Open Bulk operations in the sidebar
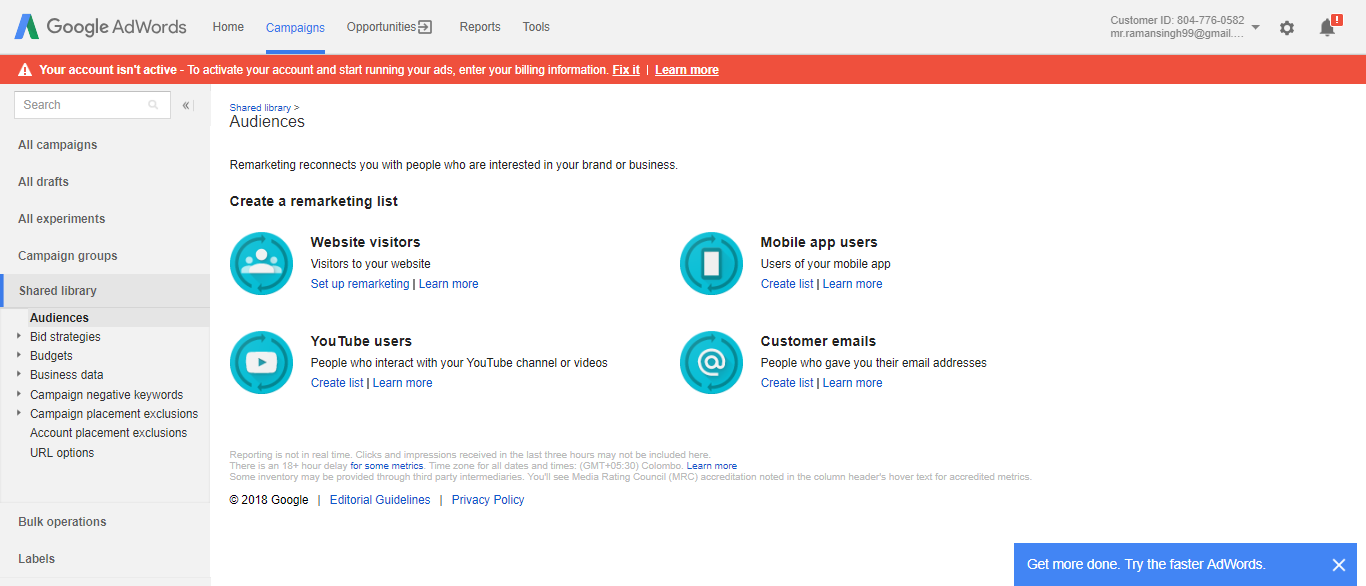 click(x=62, y=522)
